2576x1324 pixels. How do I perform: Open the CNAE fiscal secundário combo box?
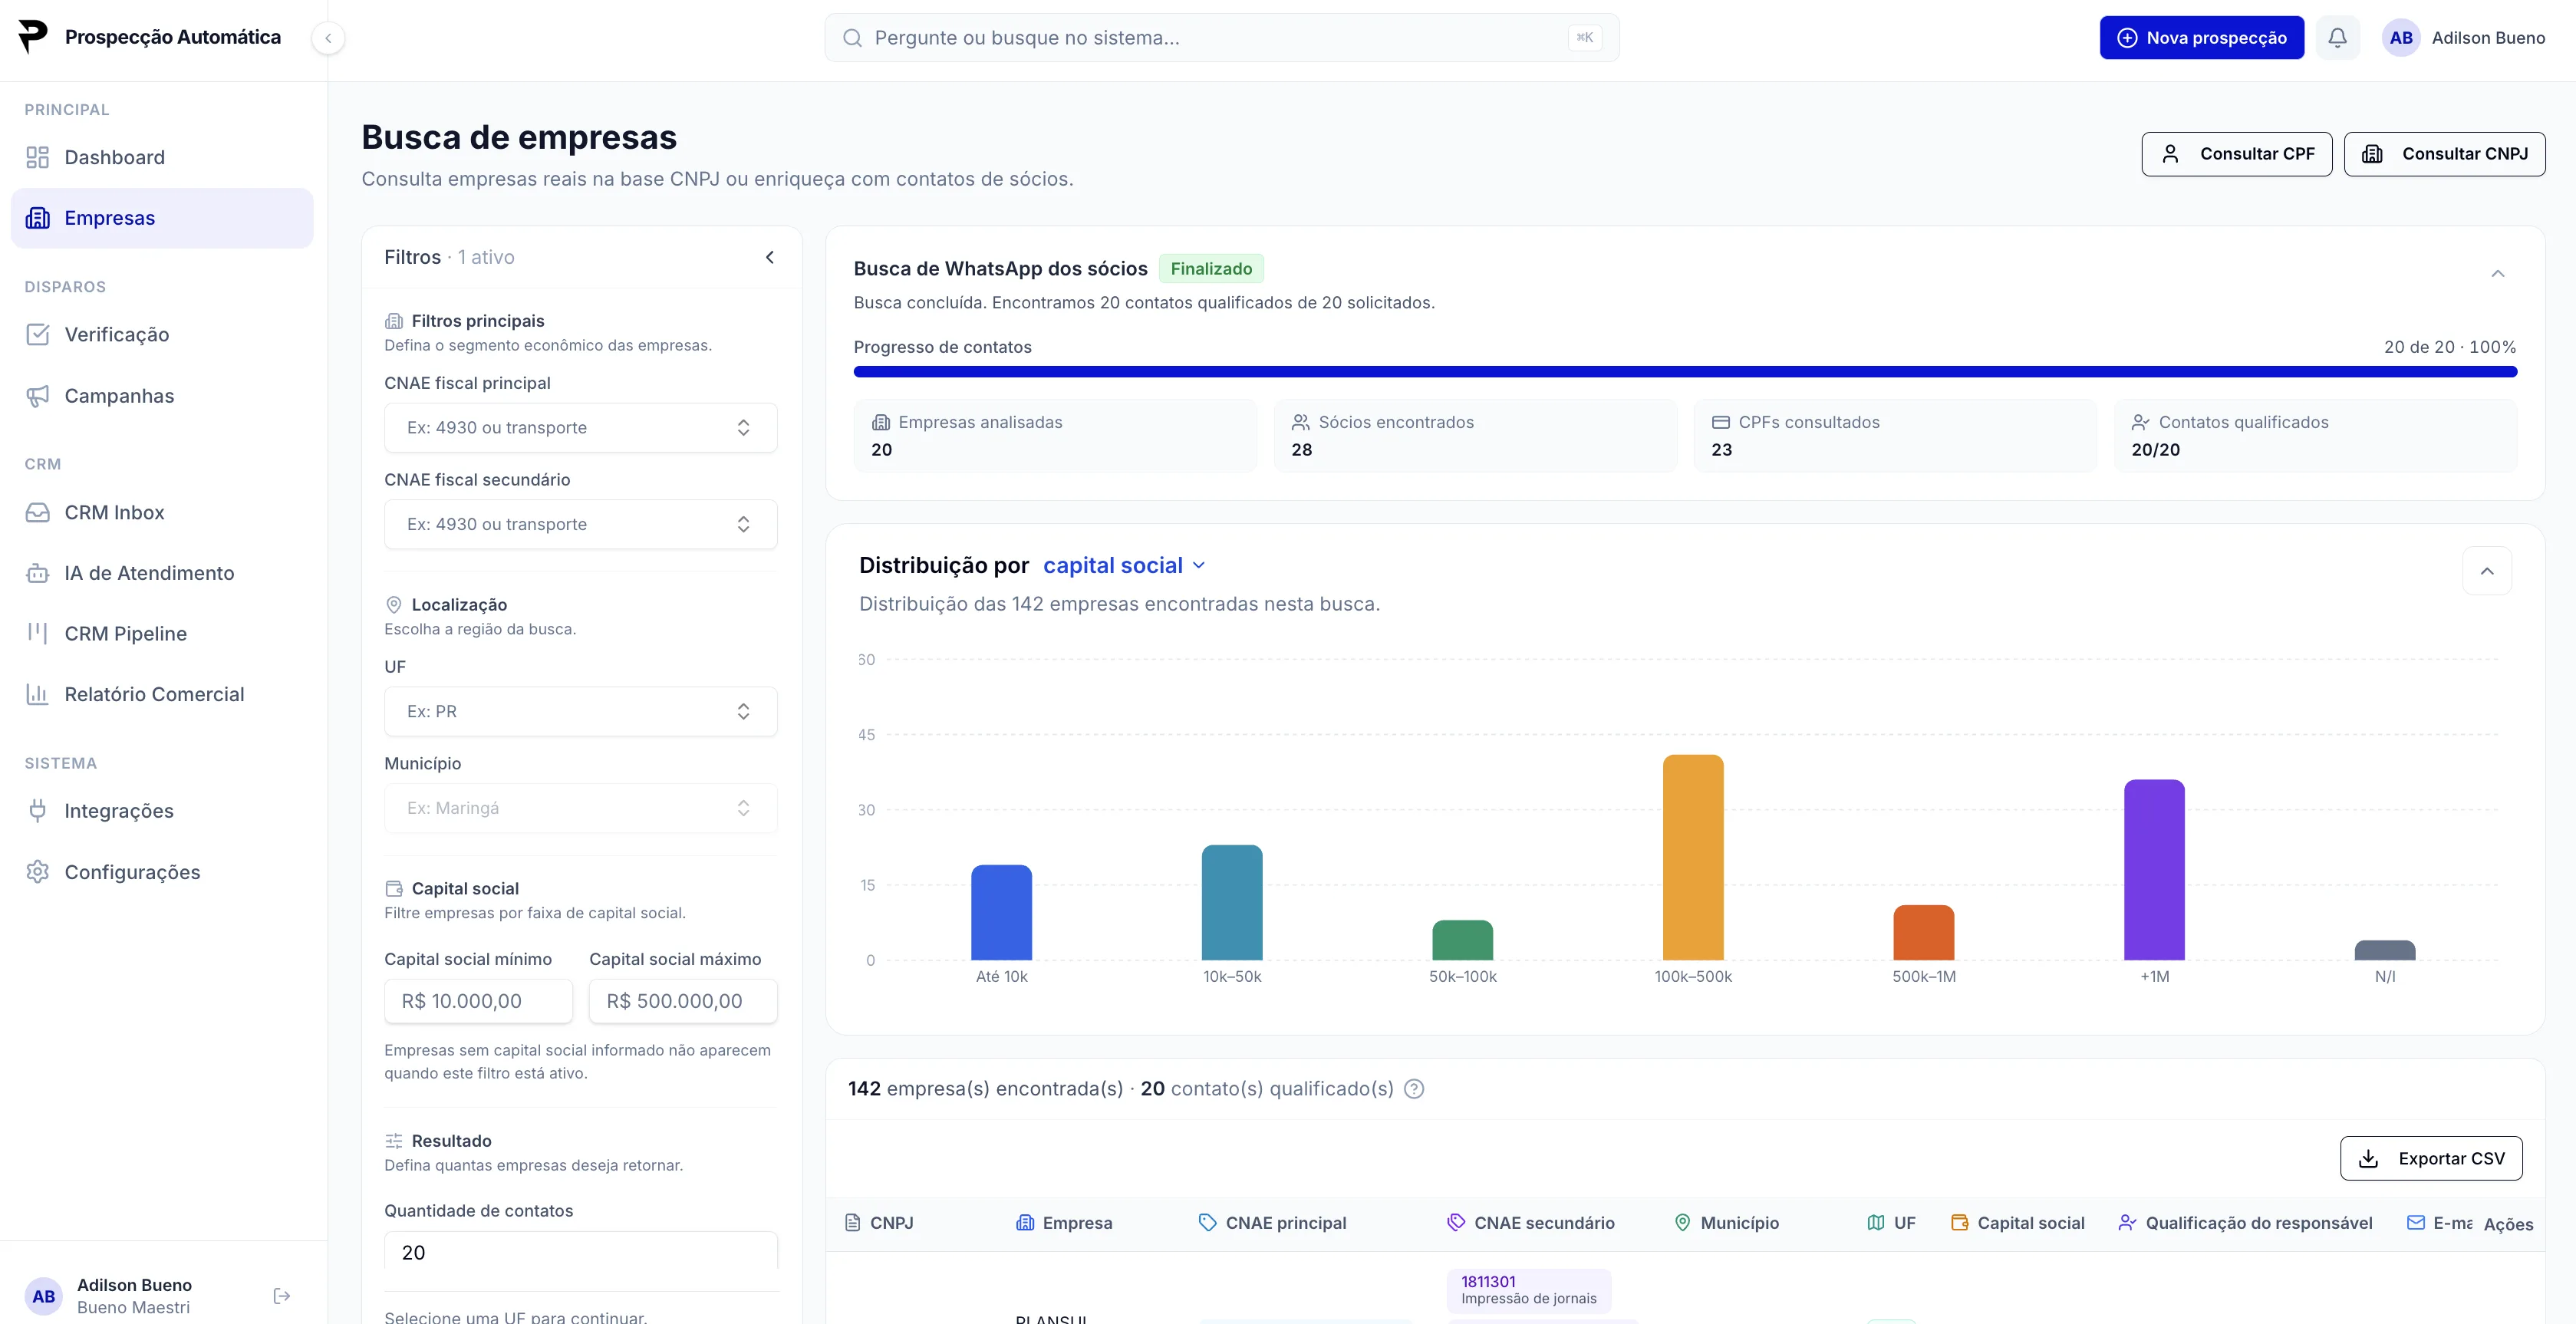coord(581,524)
